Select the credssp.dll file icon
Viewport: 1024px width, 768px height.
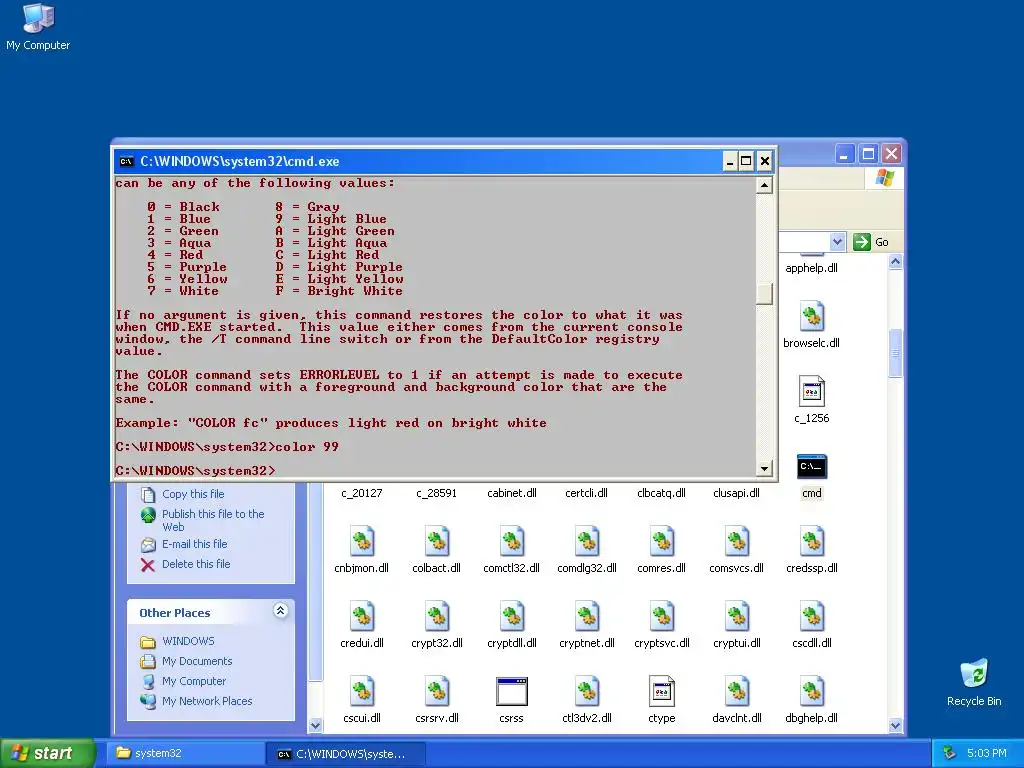[812, 542]
